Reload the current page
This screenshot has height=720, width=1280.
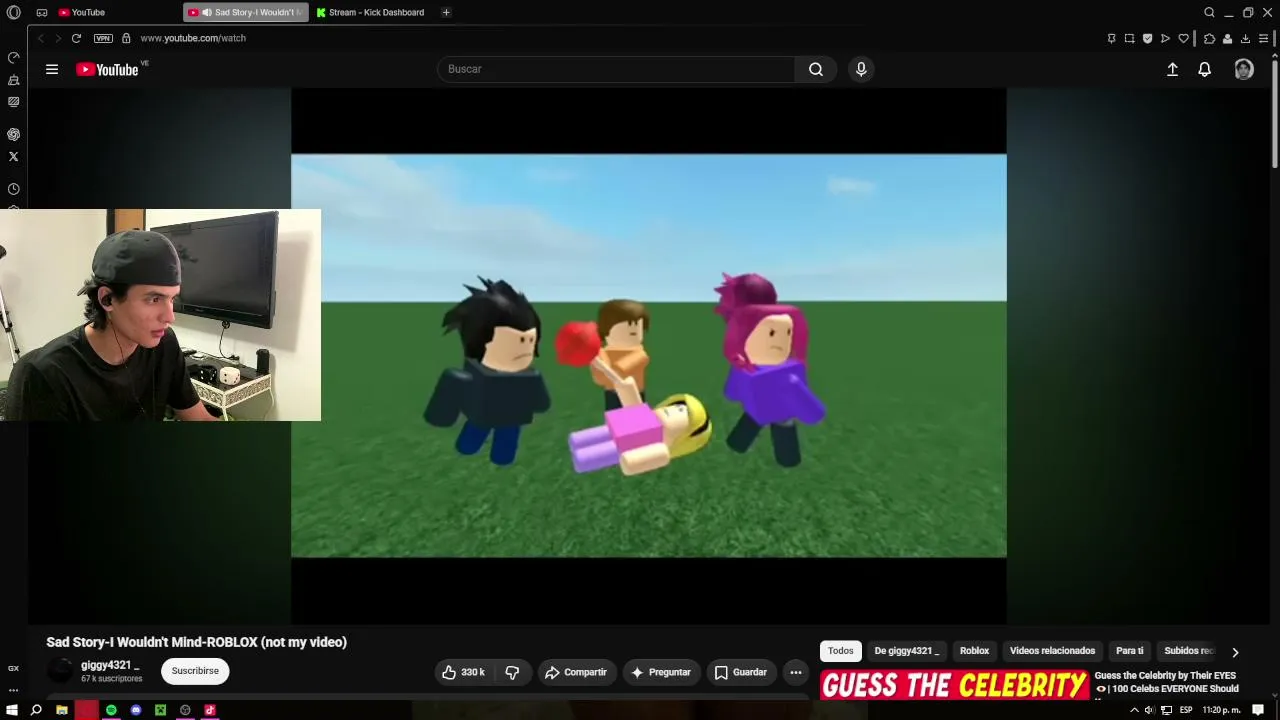pyautogui.click(x=76, y=38)
